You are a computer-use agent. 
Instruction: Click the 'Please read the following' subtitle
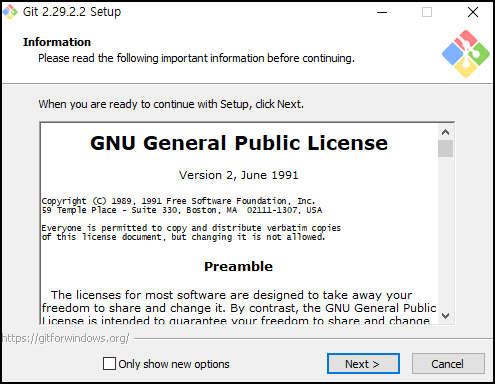coord(196,58)
